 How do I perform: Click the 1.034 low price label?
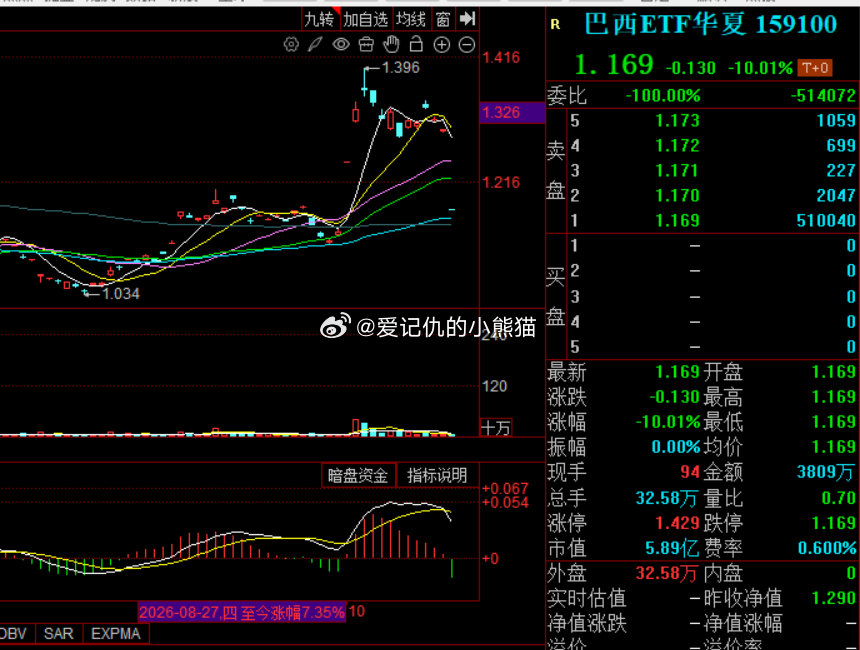(x=121, y=294)
